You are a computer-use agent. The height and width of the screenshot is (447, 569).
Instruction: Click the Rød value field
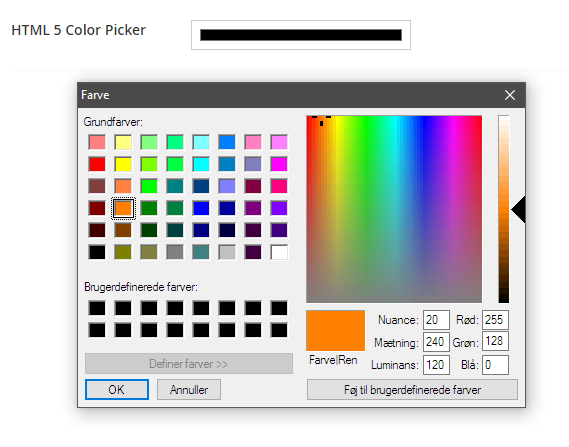pyautogui.click(x=495, y=320)
